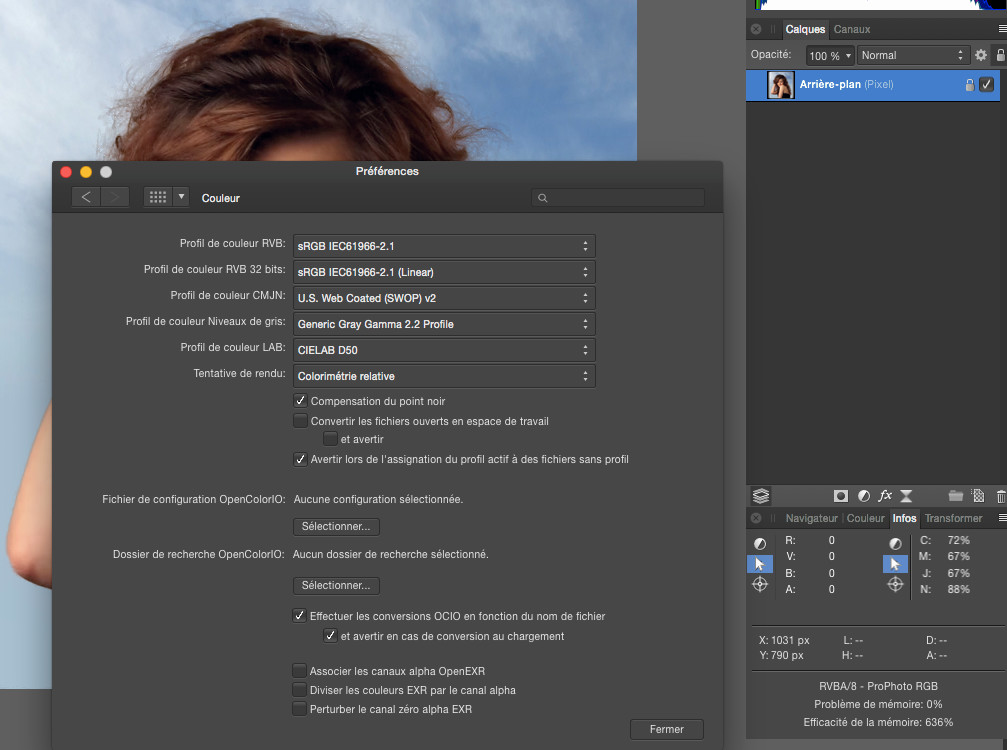Open blend options gear icon in Calques panel

[981, 55]
